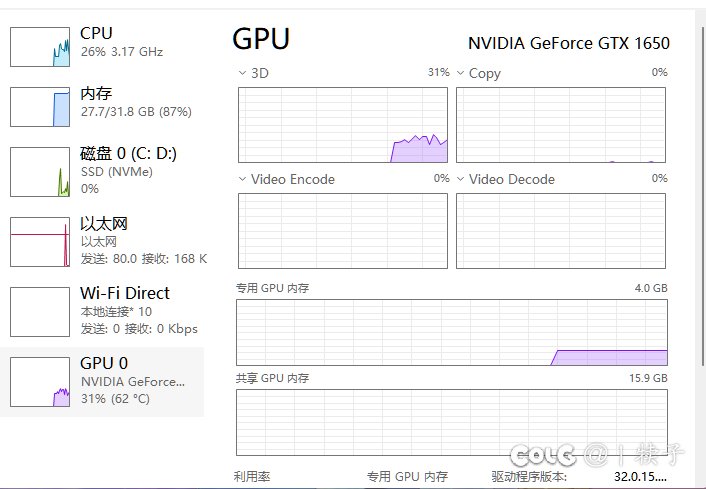This screenshot has height=489, width=706.
Task: Click the 3D utilization graph
Action: (x=343, y=125)
